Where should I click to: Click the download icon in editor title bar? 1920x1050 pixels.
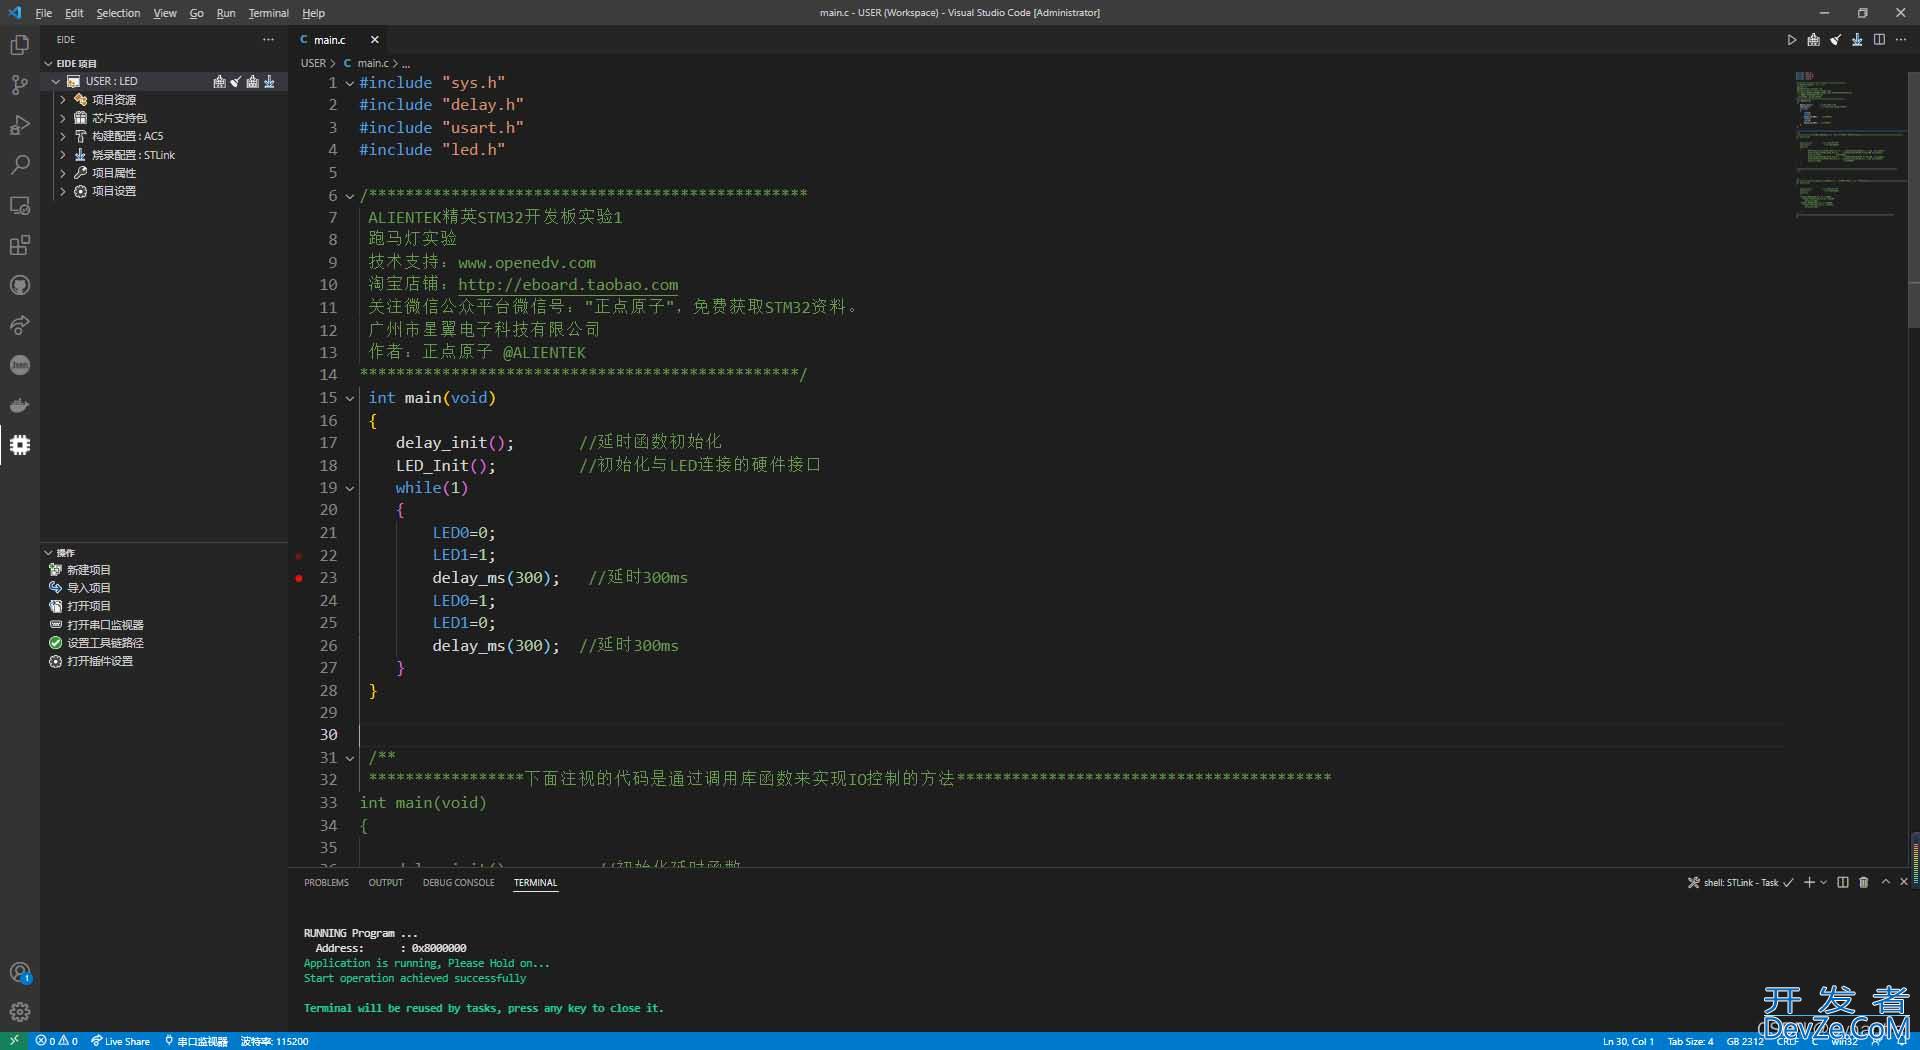(x=1857, y=40)
